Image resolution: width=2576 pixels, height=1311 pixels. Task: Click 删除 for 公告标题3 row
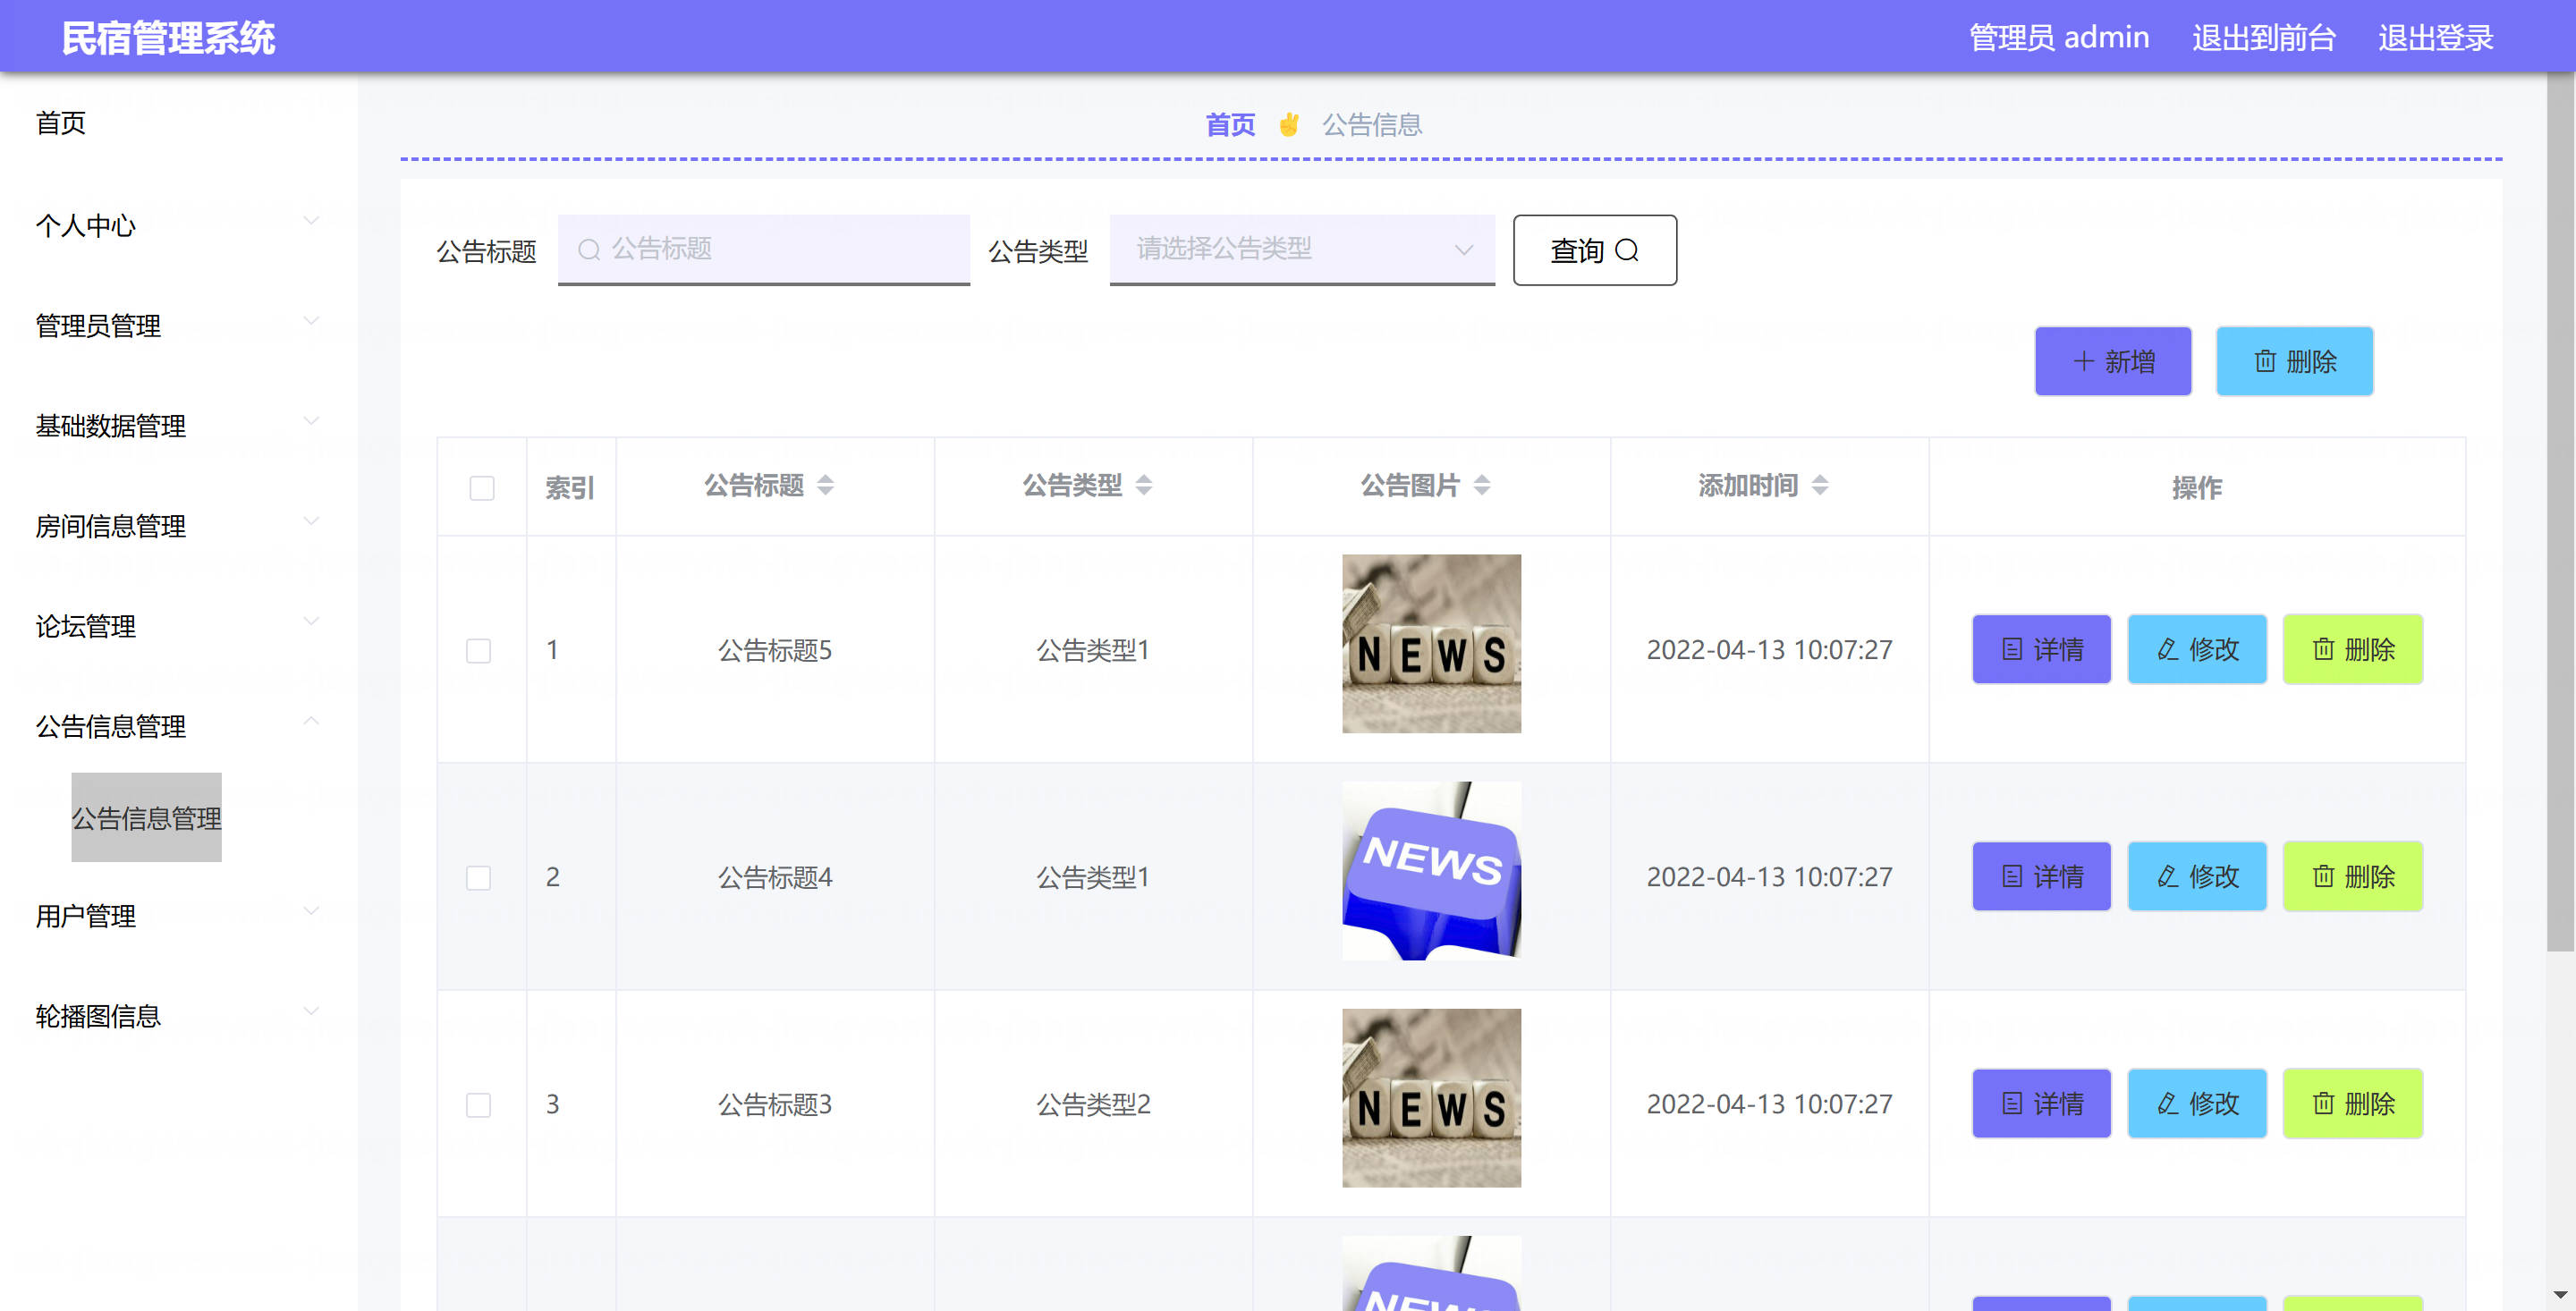point(2352,1103)
